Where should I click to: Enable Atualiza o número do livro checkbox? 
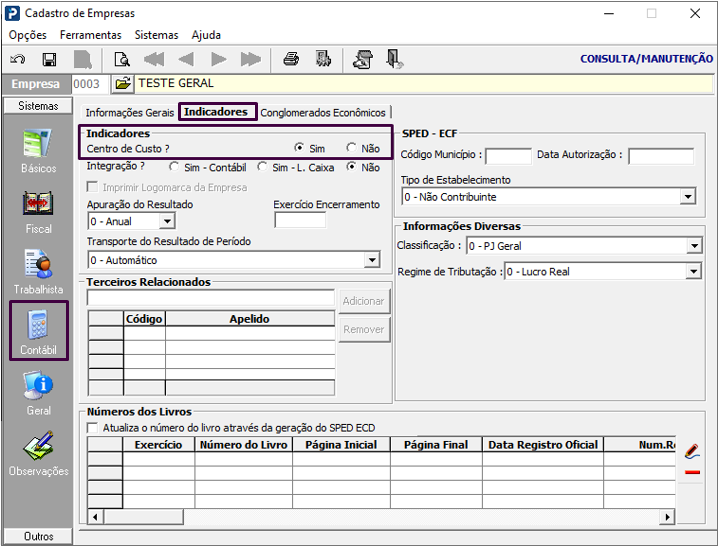pyautogui.click(x=93, y=428)
